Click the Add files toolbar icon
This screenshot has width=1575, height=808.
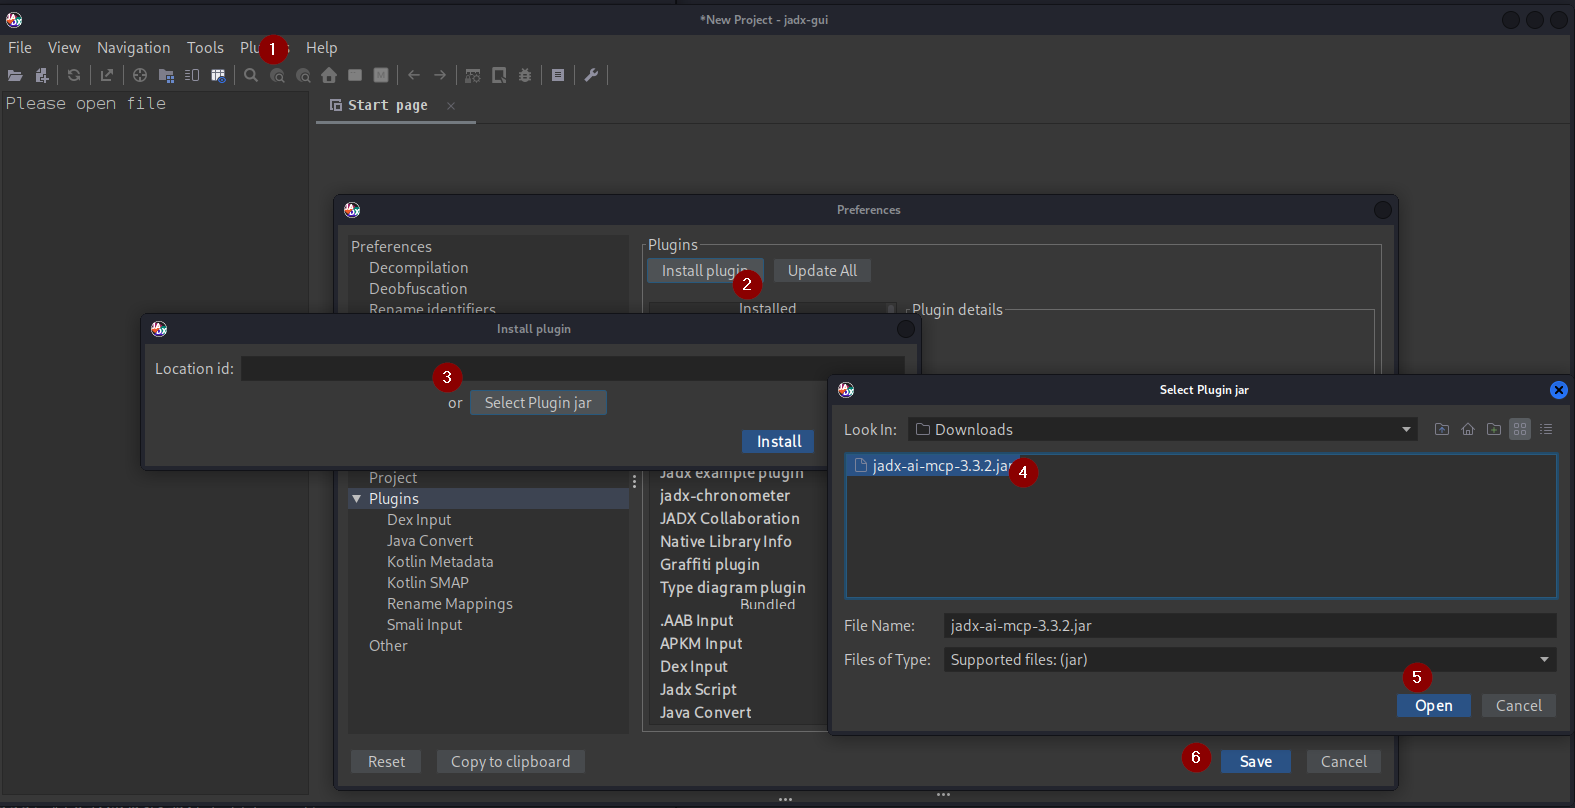coord(42,75)
